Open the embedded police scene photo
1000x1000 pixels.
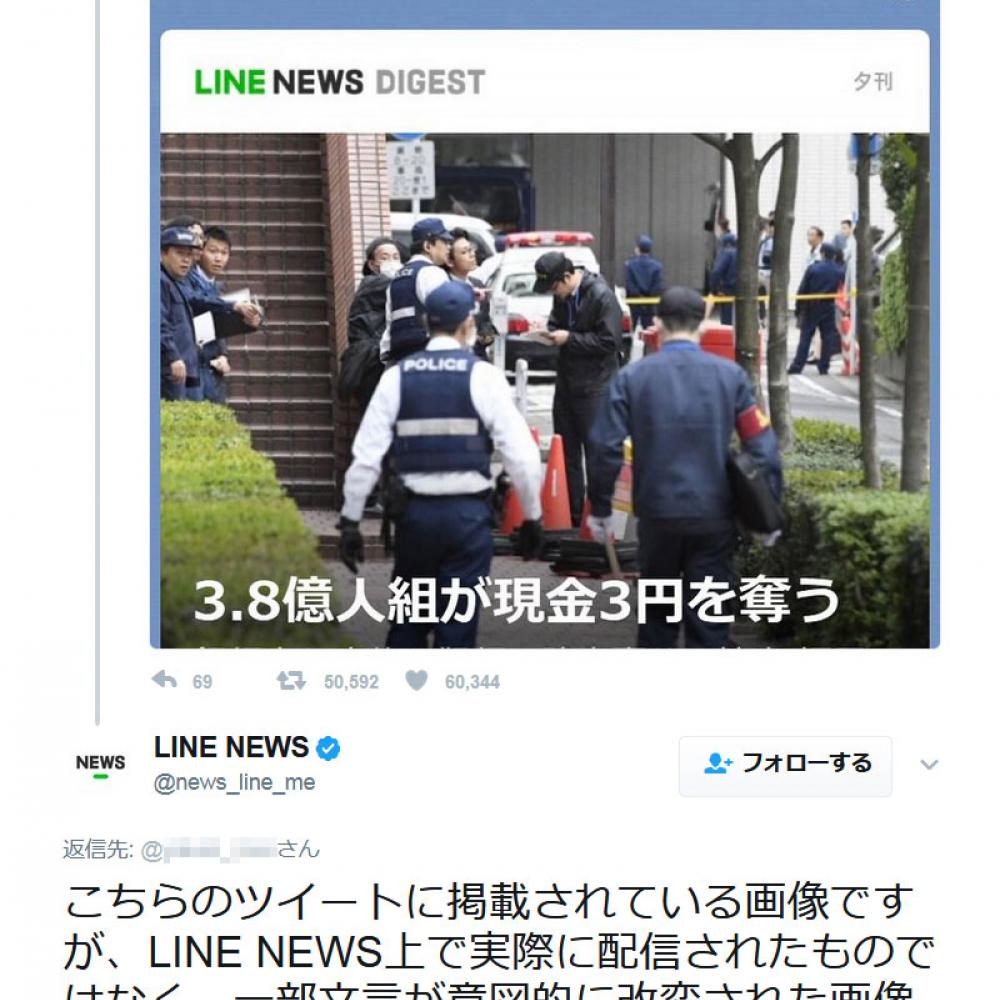(545, 390)
